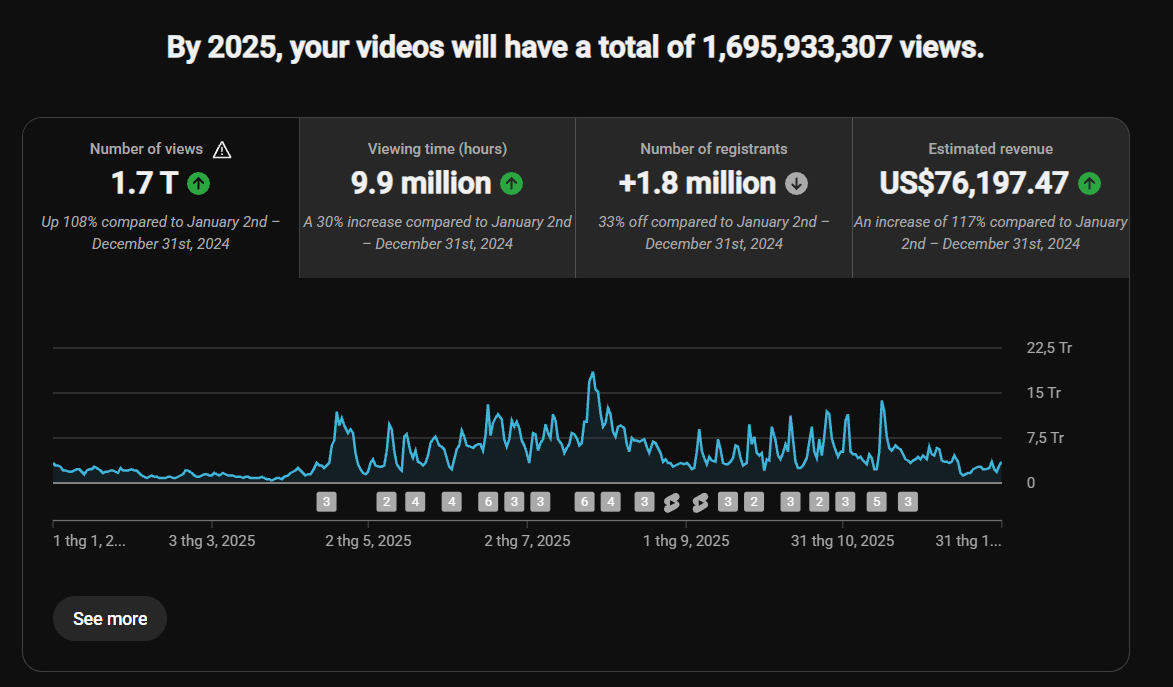Select the Number of views tab
1173x687 pixels.
point(161,198)
